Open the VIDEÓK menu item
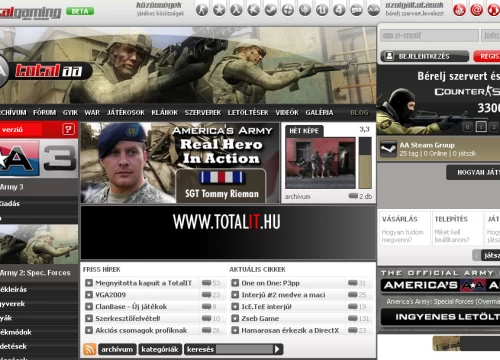 pos(287,113)
